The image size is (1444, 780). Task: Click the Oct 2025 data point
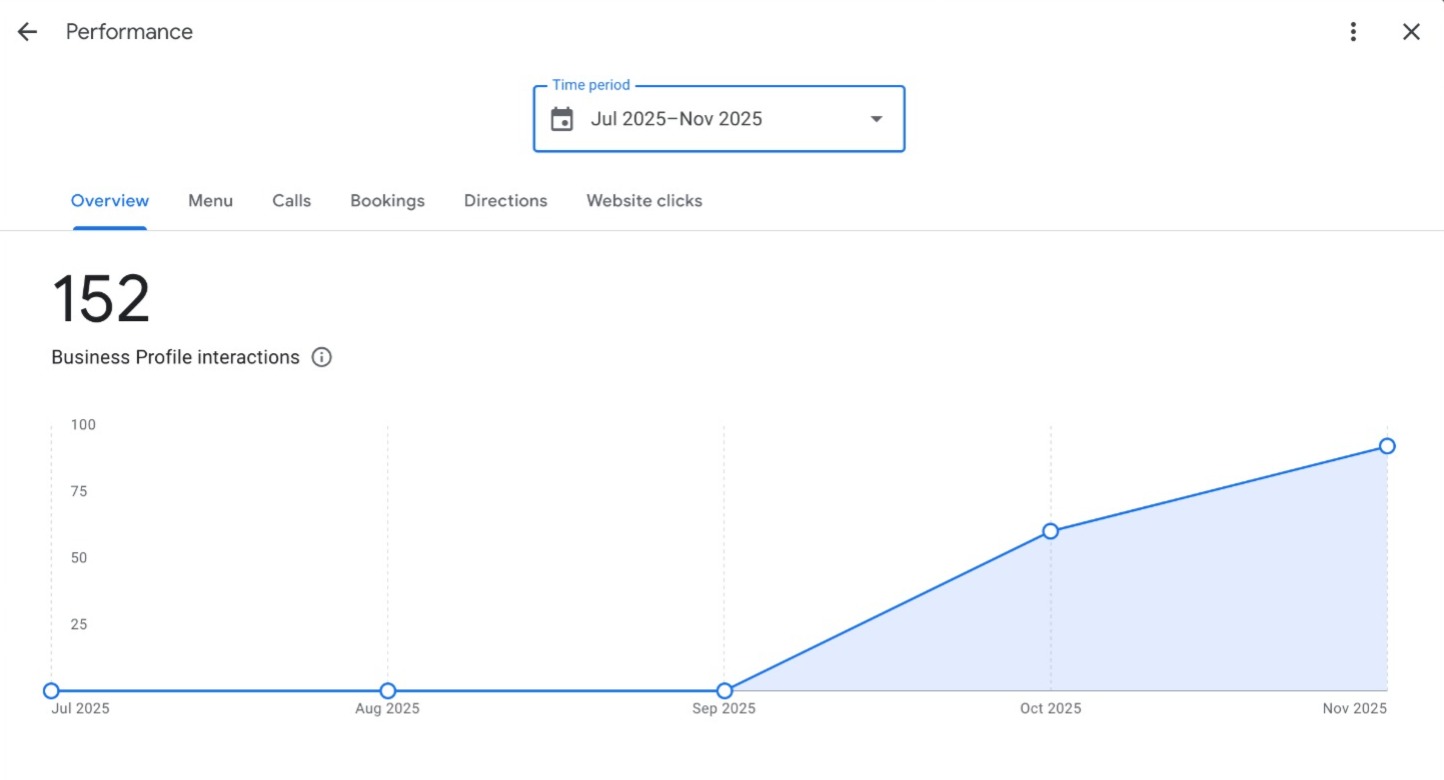coord(1050,531)
